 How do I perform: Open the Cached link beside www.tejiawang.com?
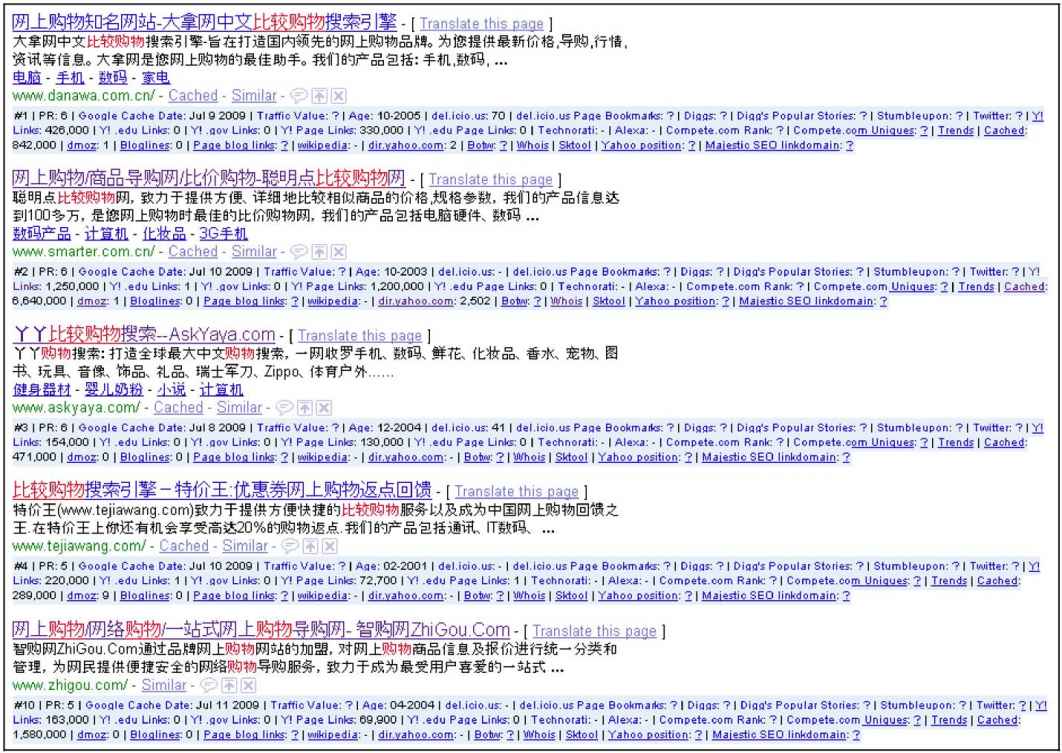pos(184,546)
